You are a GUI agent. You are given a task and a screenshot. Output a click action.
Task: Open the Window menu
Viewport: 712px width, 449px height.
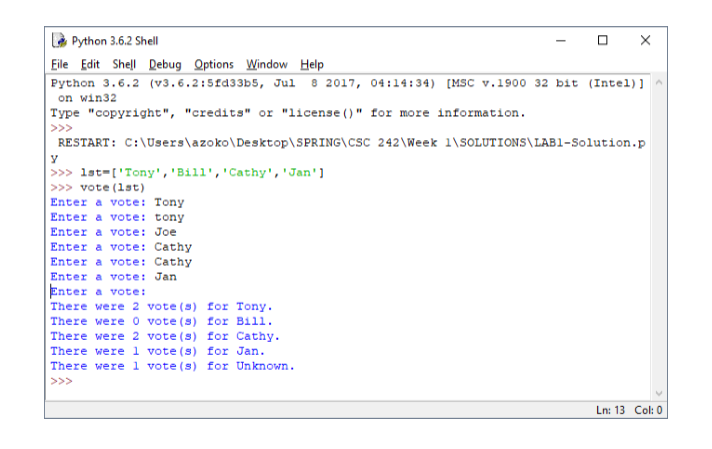pyautogui.click(x=267, y=64)
